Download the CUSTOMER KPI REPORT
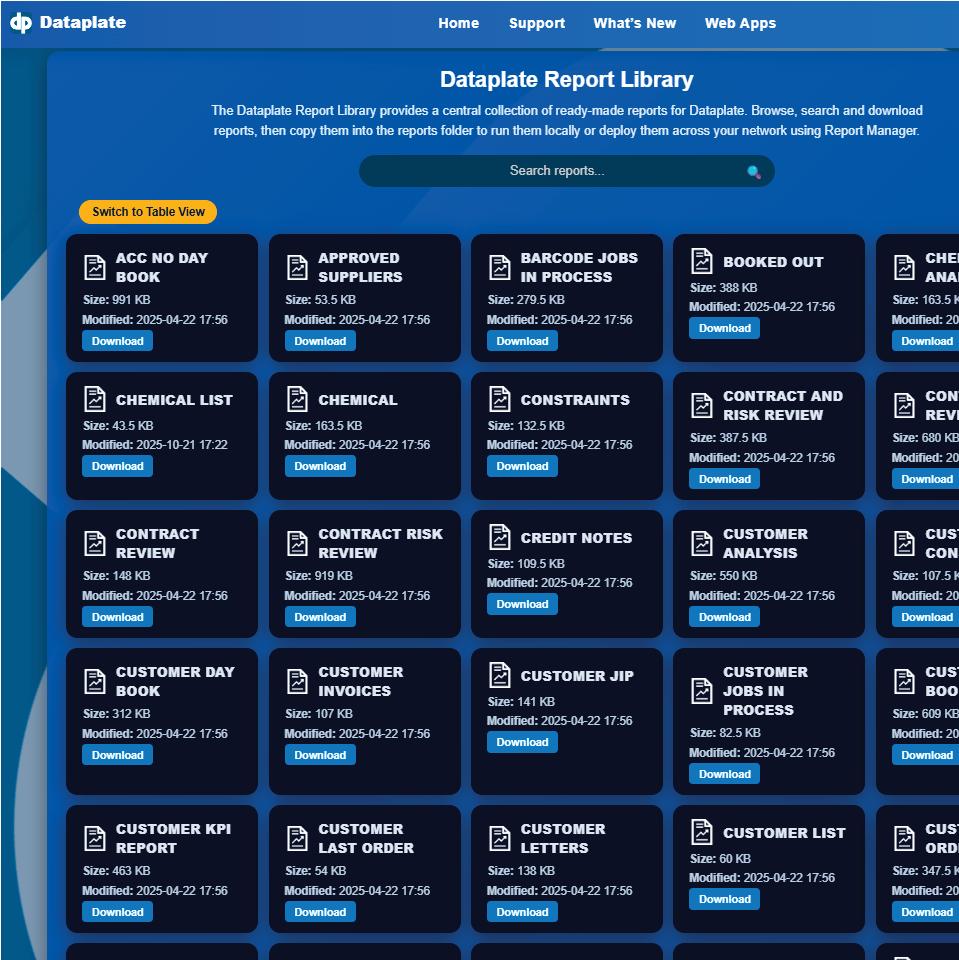The width and height of the screenshot is (959, 960). (x=118, y=912)
